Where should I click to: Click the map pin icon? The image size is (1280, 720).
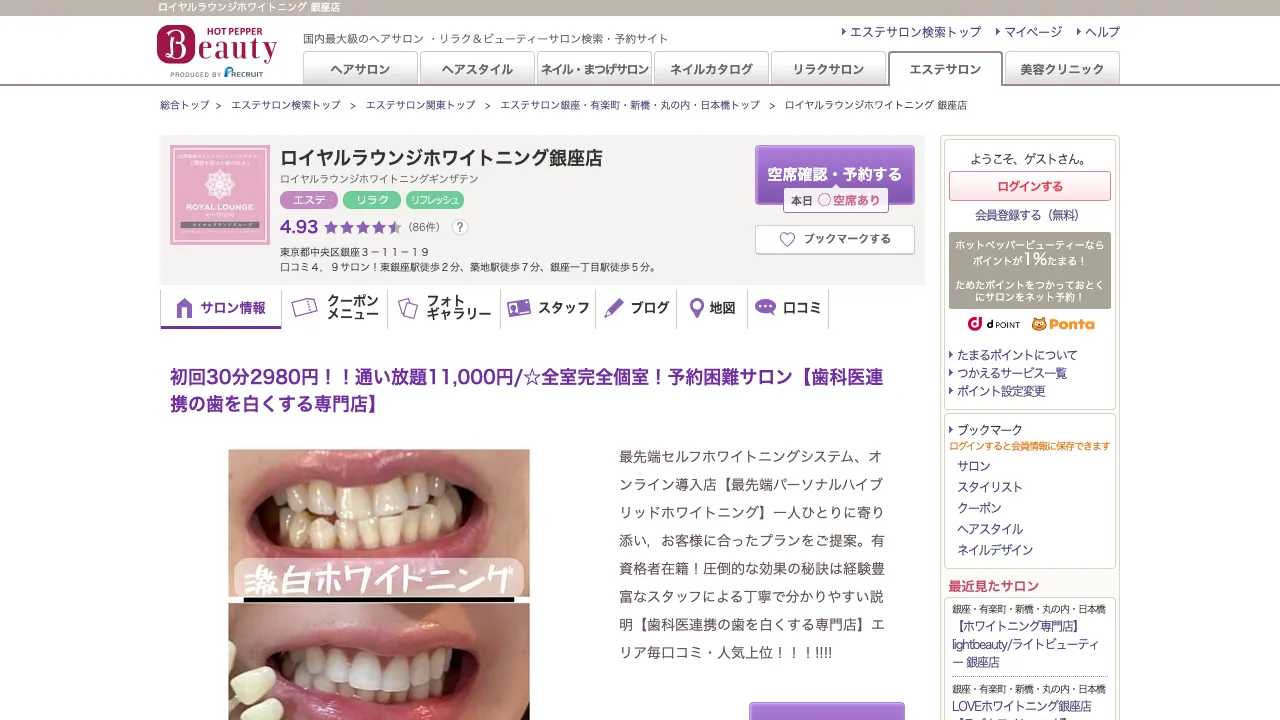tap(697, 308)
